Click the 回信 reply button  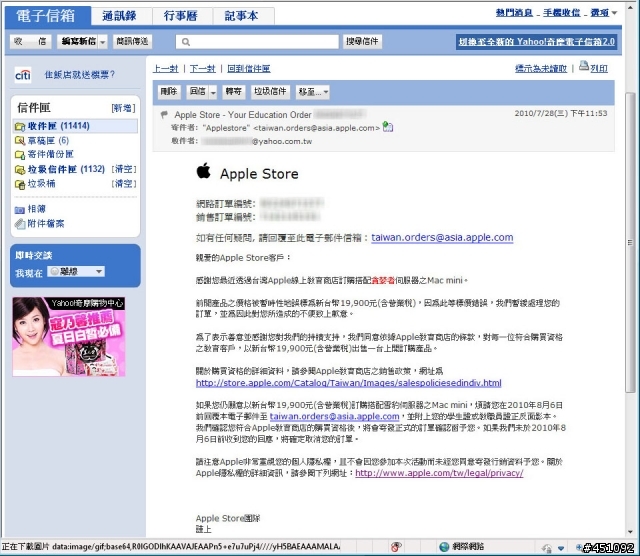coord(198,91)
